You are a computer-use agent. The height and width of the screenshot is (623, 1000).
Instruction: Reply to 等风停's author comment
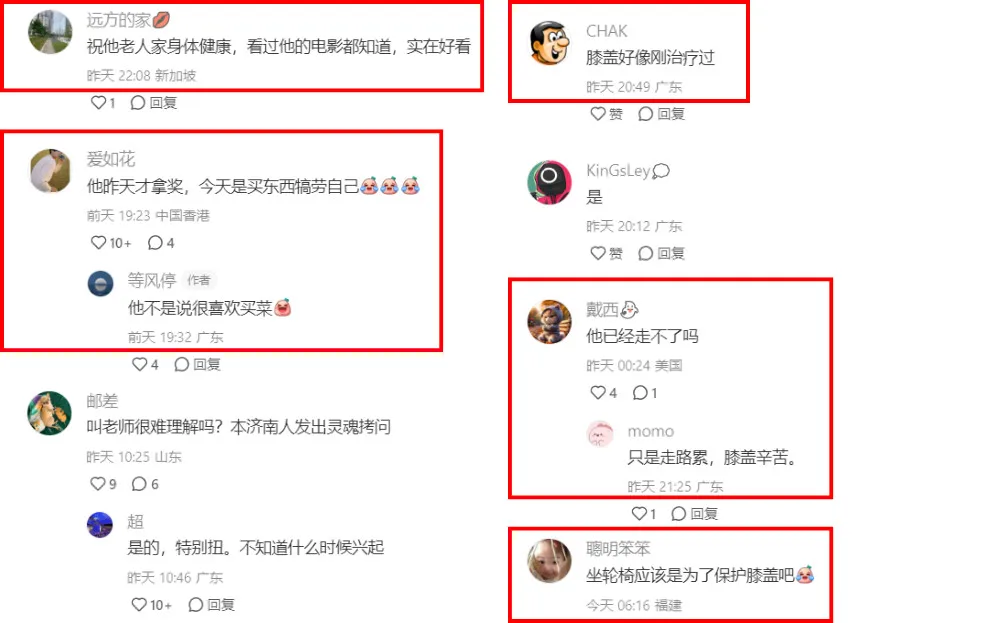(x=198, y=364)
